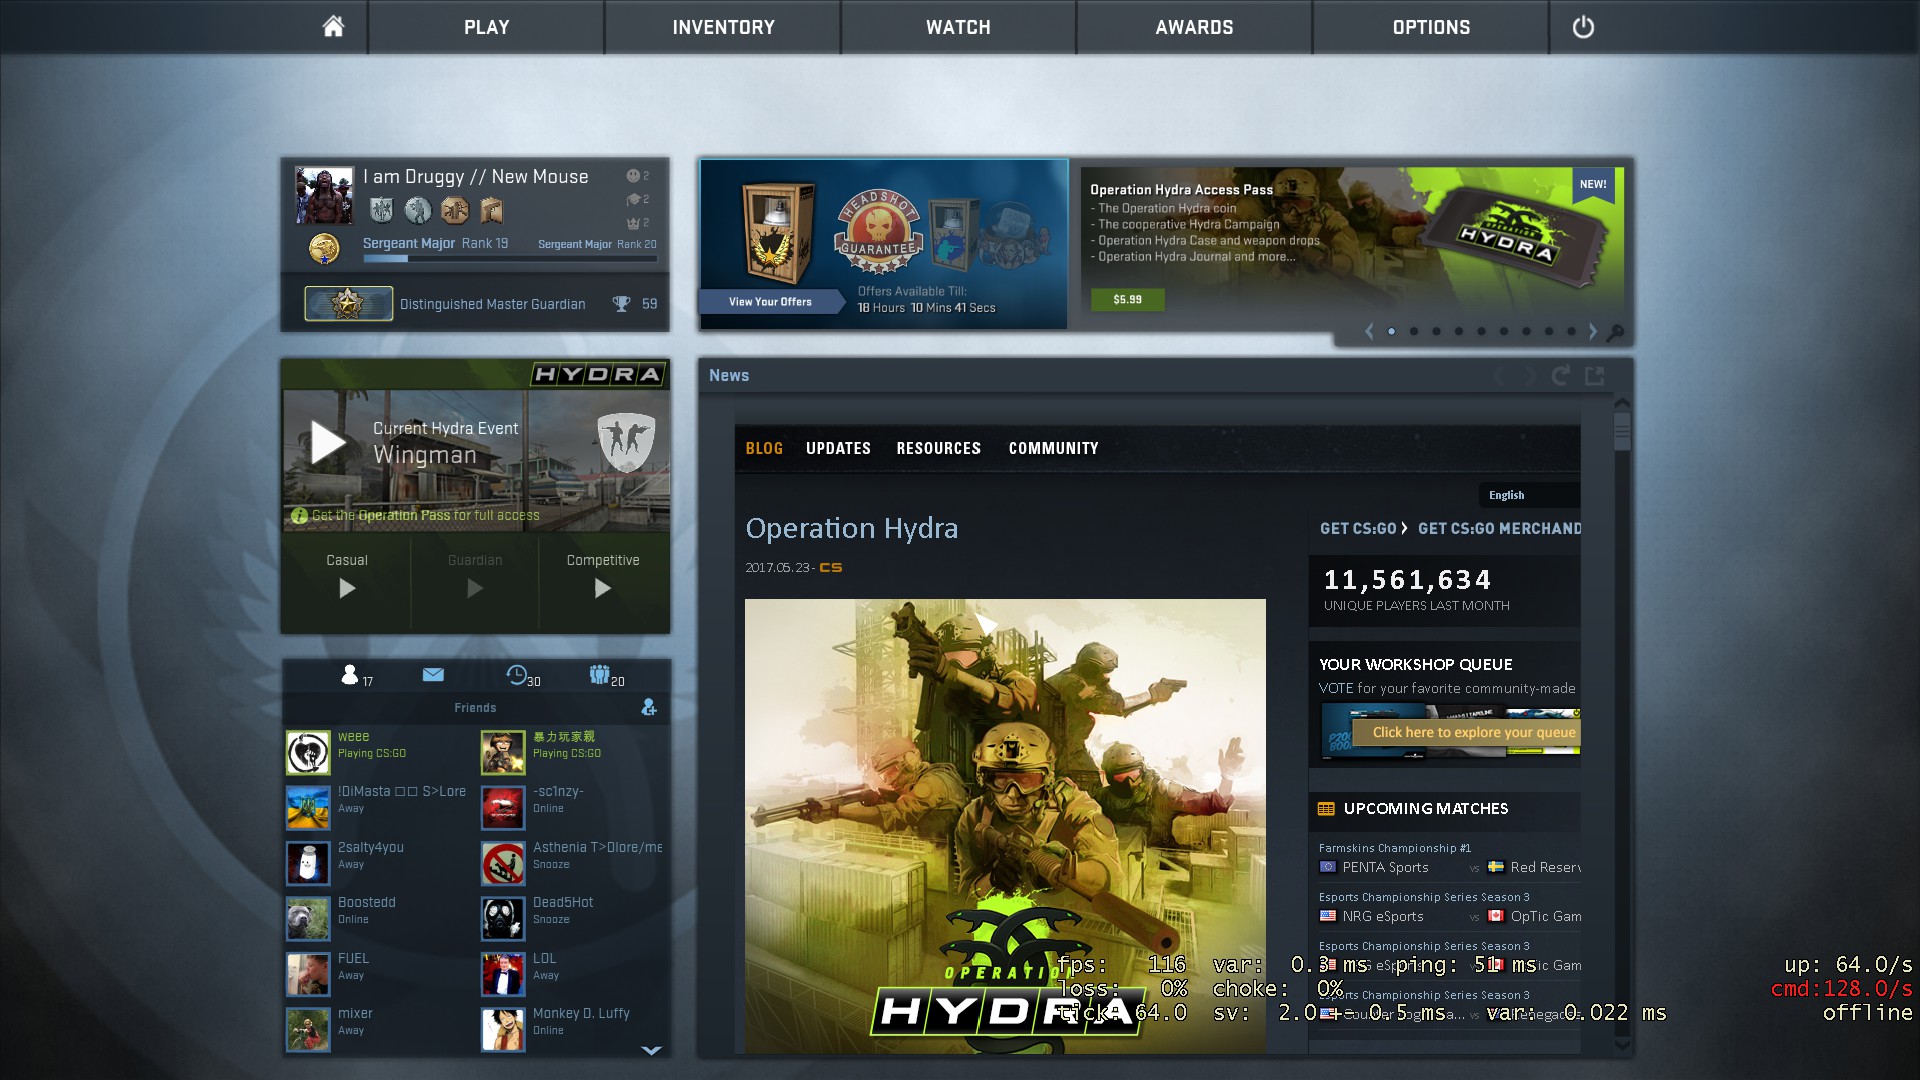
Task: Open recent teammates clock icon
Action: point(517,675)
